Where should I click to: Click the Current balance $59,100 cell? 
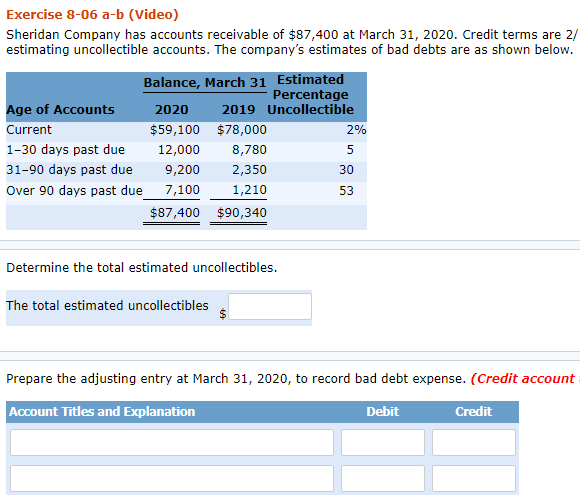coord(175,130)
